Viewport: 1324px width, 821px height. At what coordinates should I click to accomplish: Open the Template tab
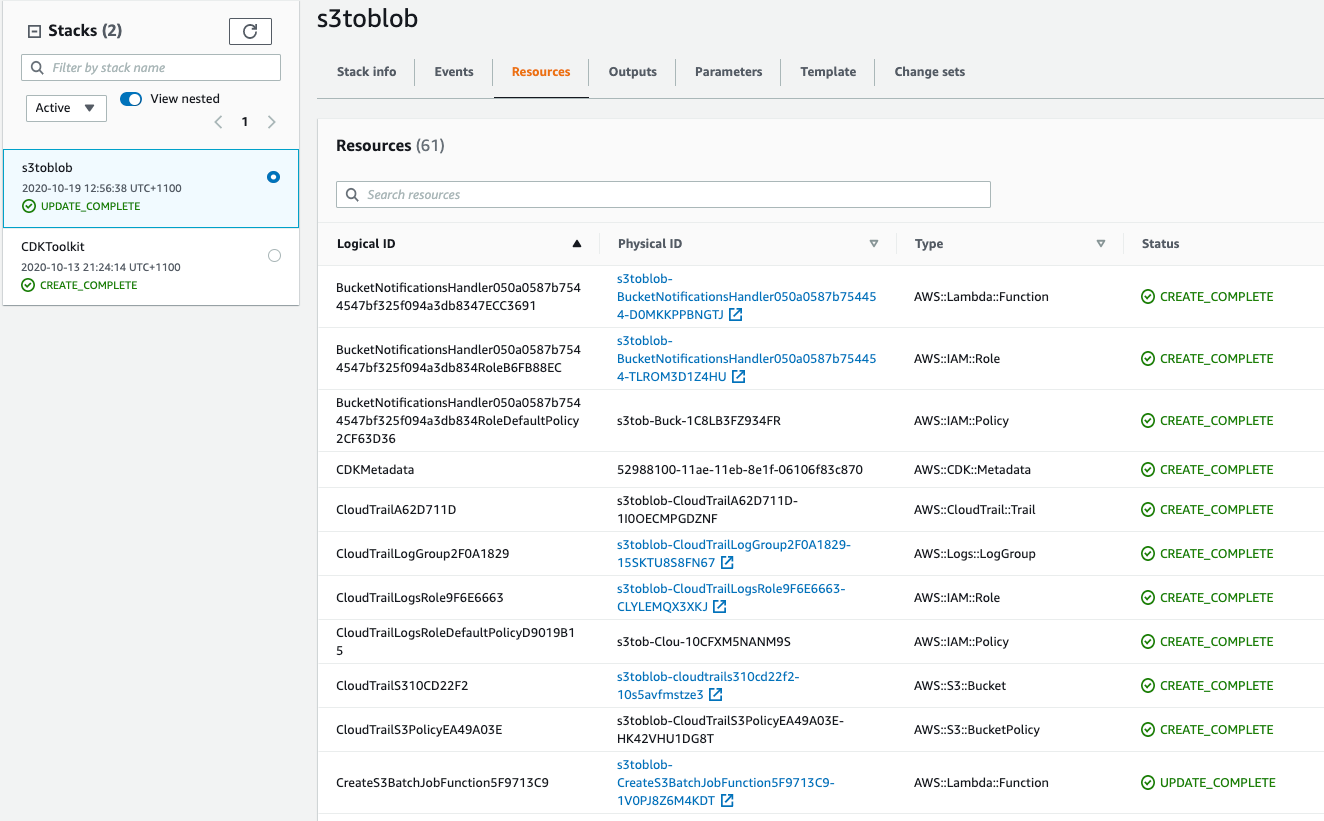(x=828, y=72)
